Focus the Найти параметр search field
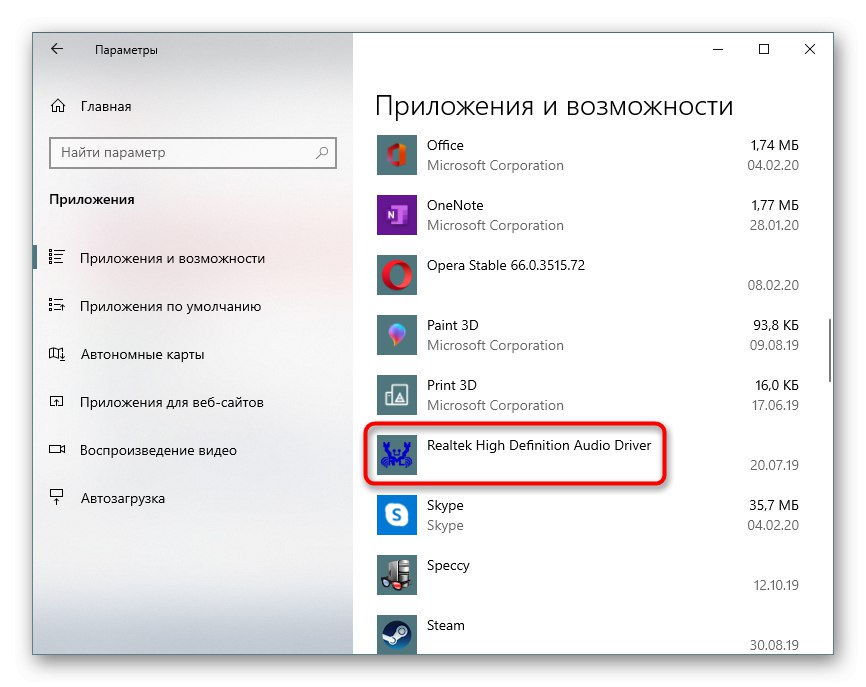The image size is (866, 687). pyautogui.click(x=193, y=152)
